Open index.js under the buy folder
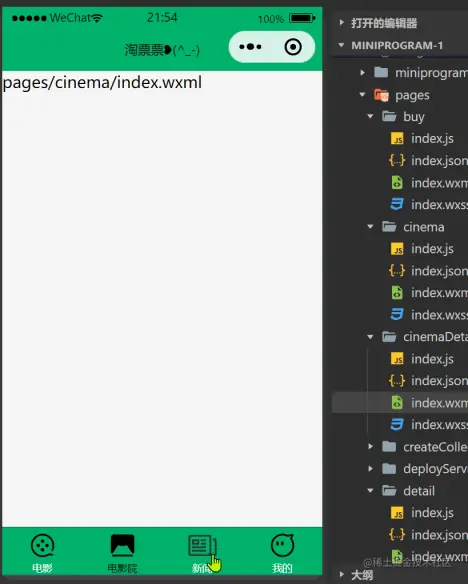Image resolution: width=468 pixels, height=584 pixels. 432,139
